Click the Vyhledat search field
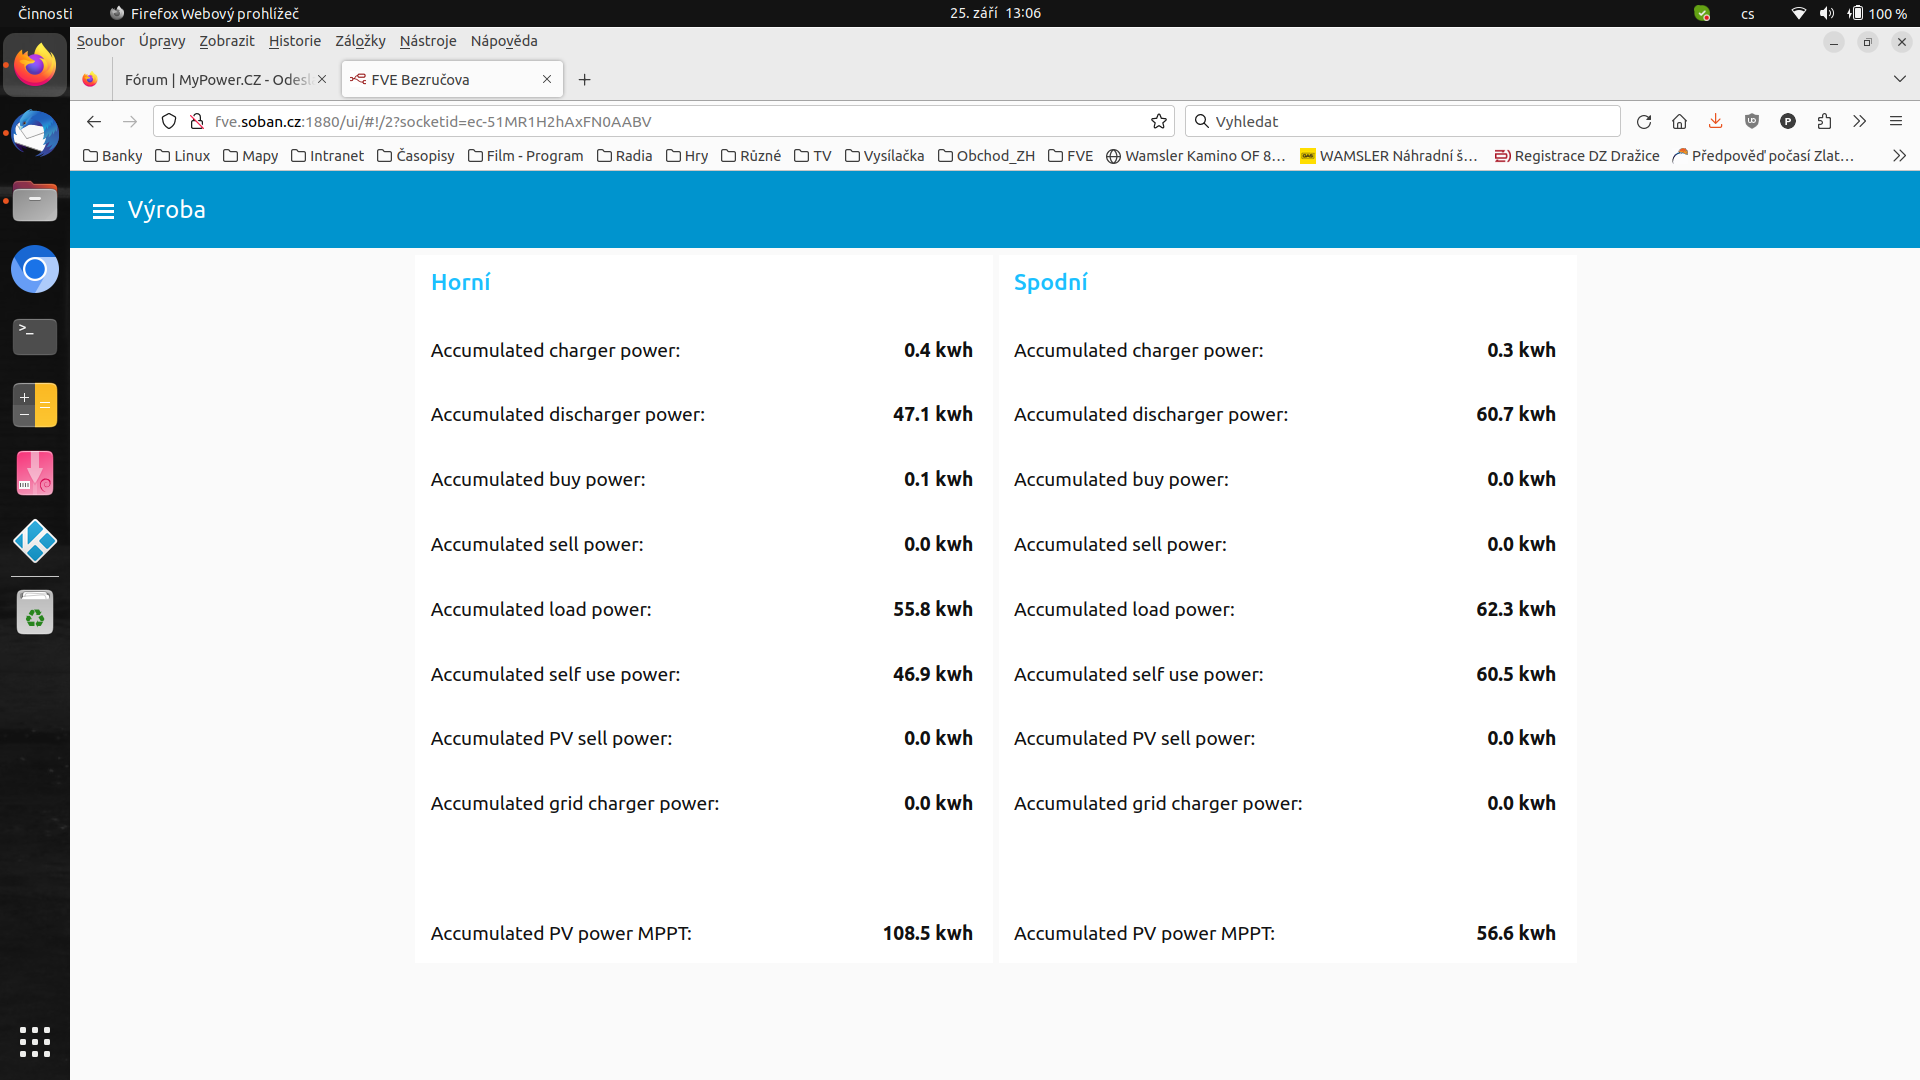The height and width of the screenshot is (1080, 1920). click(x=1400, y=122)
